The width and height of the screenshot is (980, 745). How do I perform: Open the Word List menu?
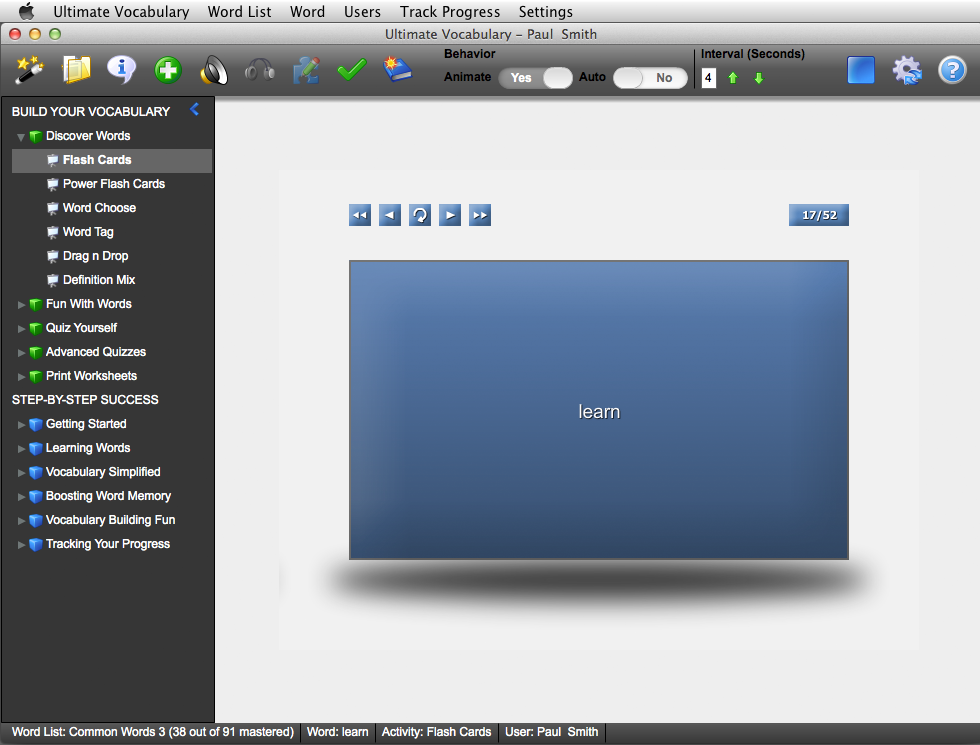point(239,12)
